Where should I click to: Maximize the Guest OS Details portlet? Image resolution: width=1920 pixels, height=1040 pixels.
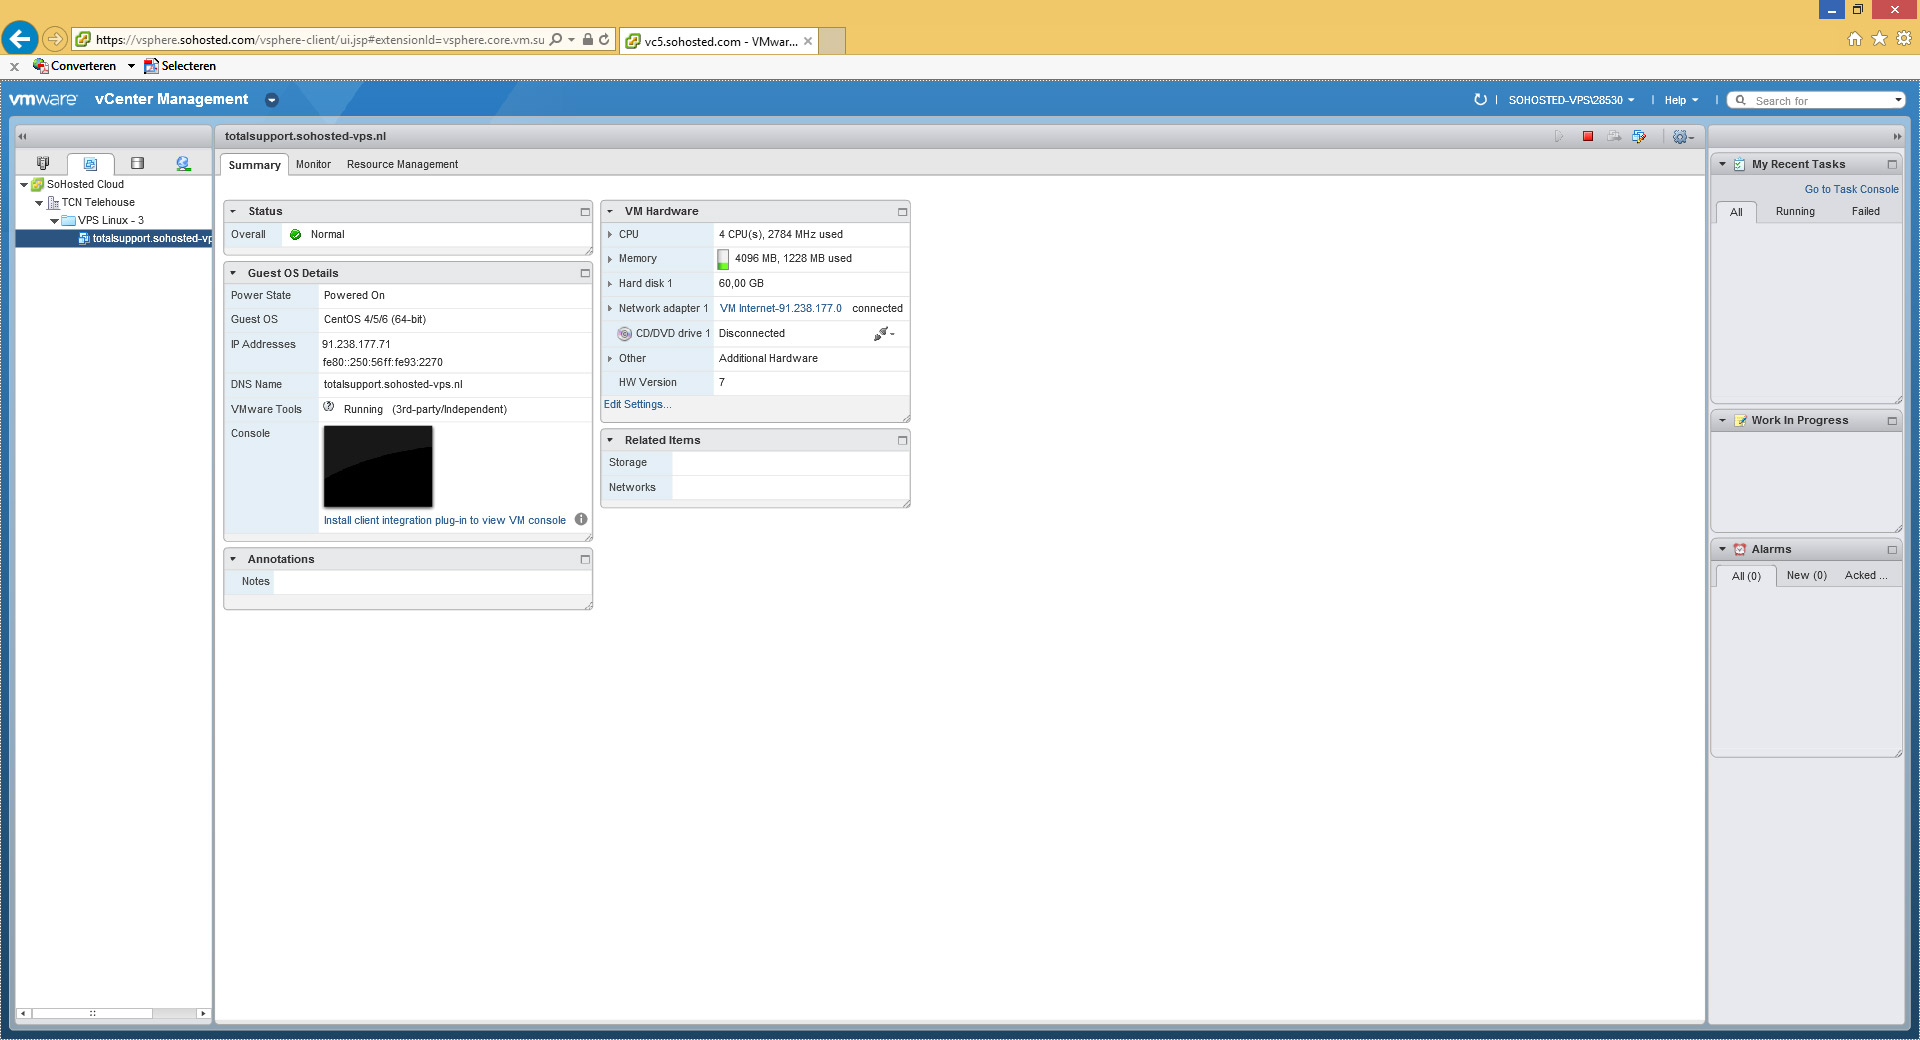point(585,273)
